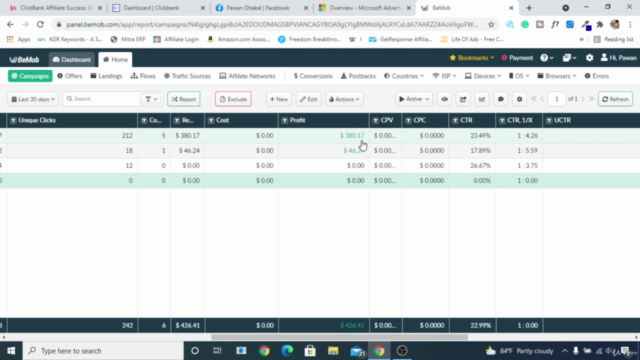Open the help question mark menu

point(547,58)
